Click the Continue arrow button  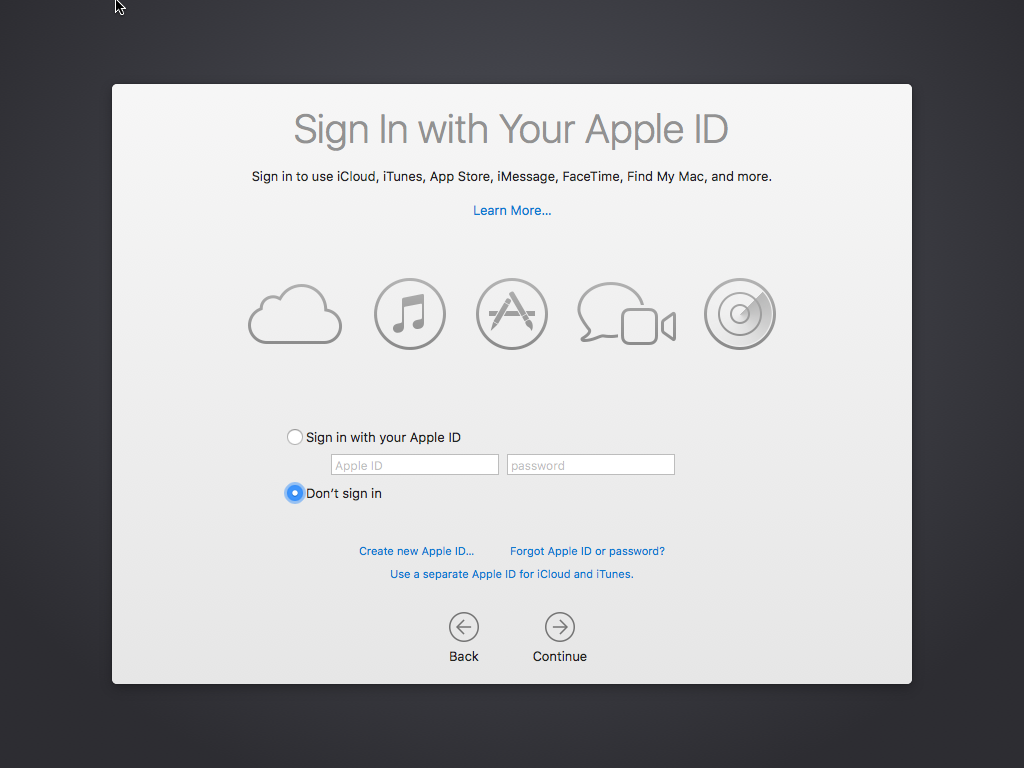pos(560,627)
